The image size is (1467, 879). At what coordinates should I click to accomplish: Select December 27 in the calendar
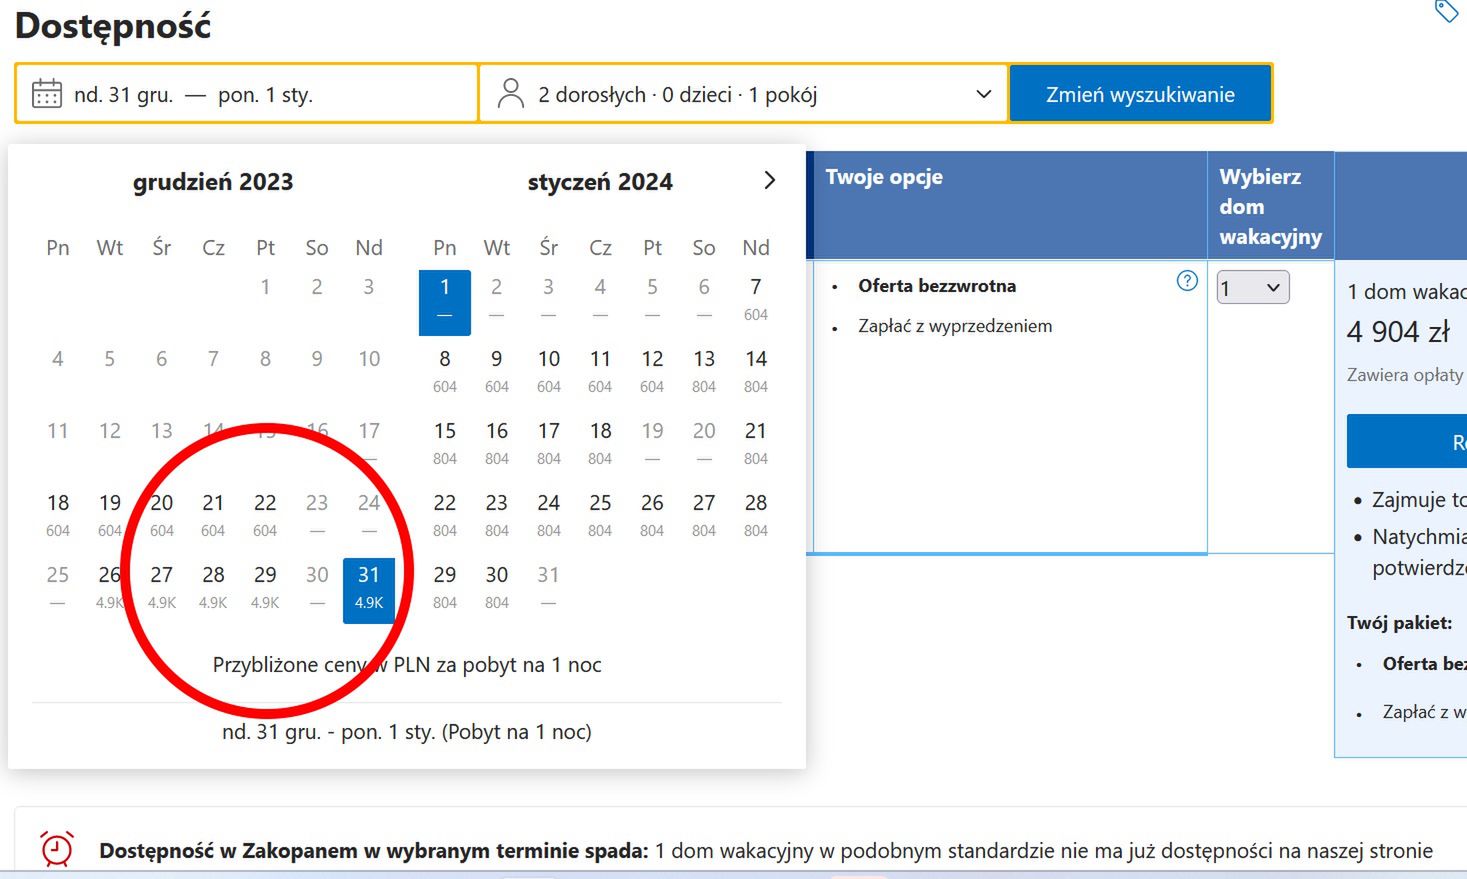click(161, 575)
